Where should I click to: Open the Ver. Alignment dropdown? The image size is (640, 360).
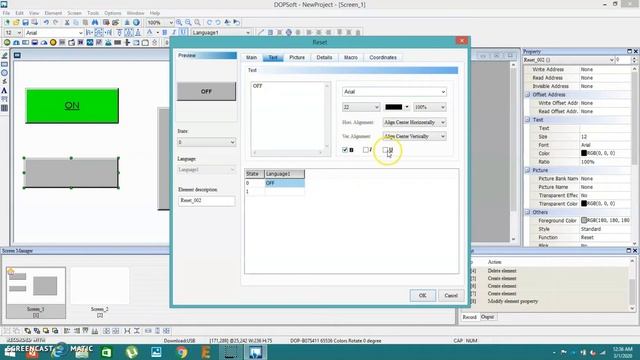pos(414,136)
